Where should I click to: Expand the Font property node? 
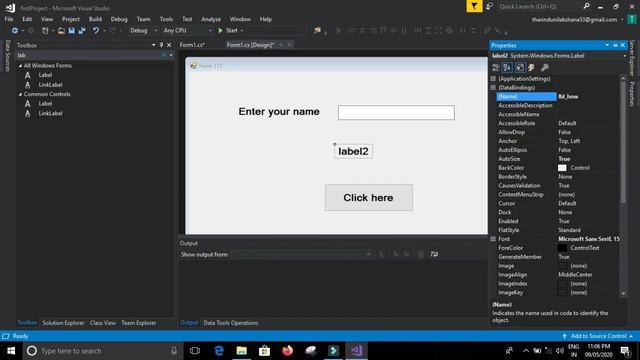[x=493, y=239]
